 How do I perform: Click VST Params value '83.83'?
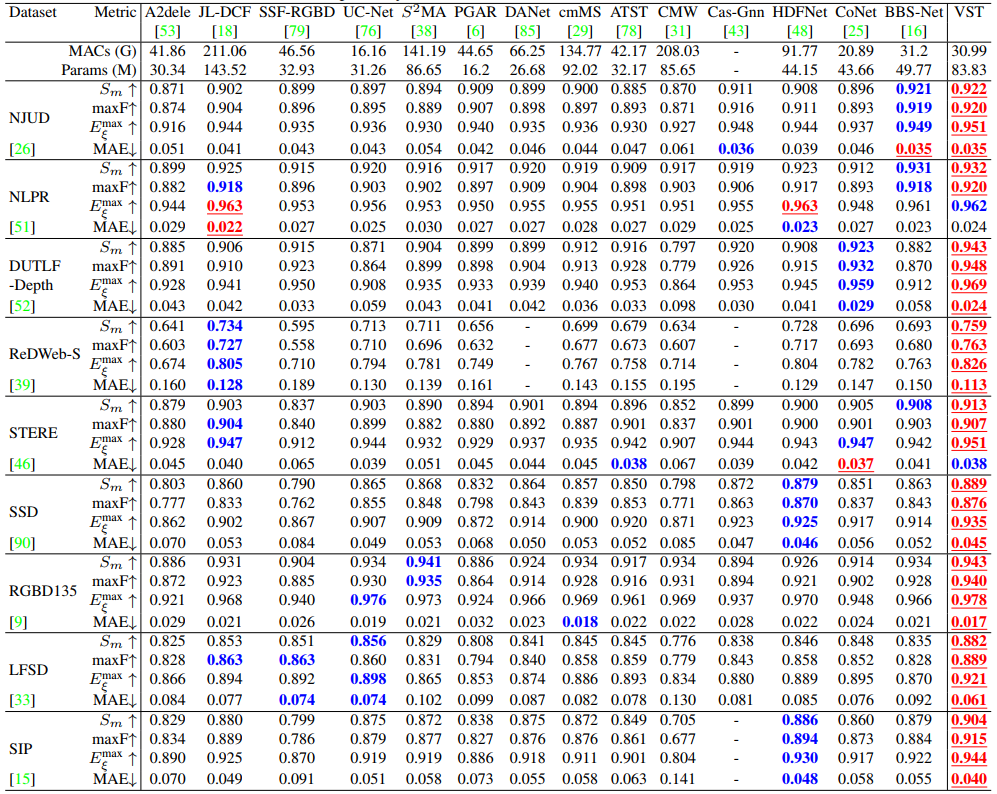[x=969, y=70]
